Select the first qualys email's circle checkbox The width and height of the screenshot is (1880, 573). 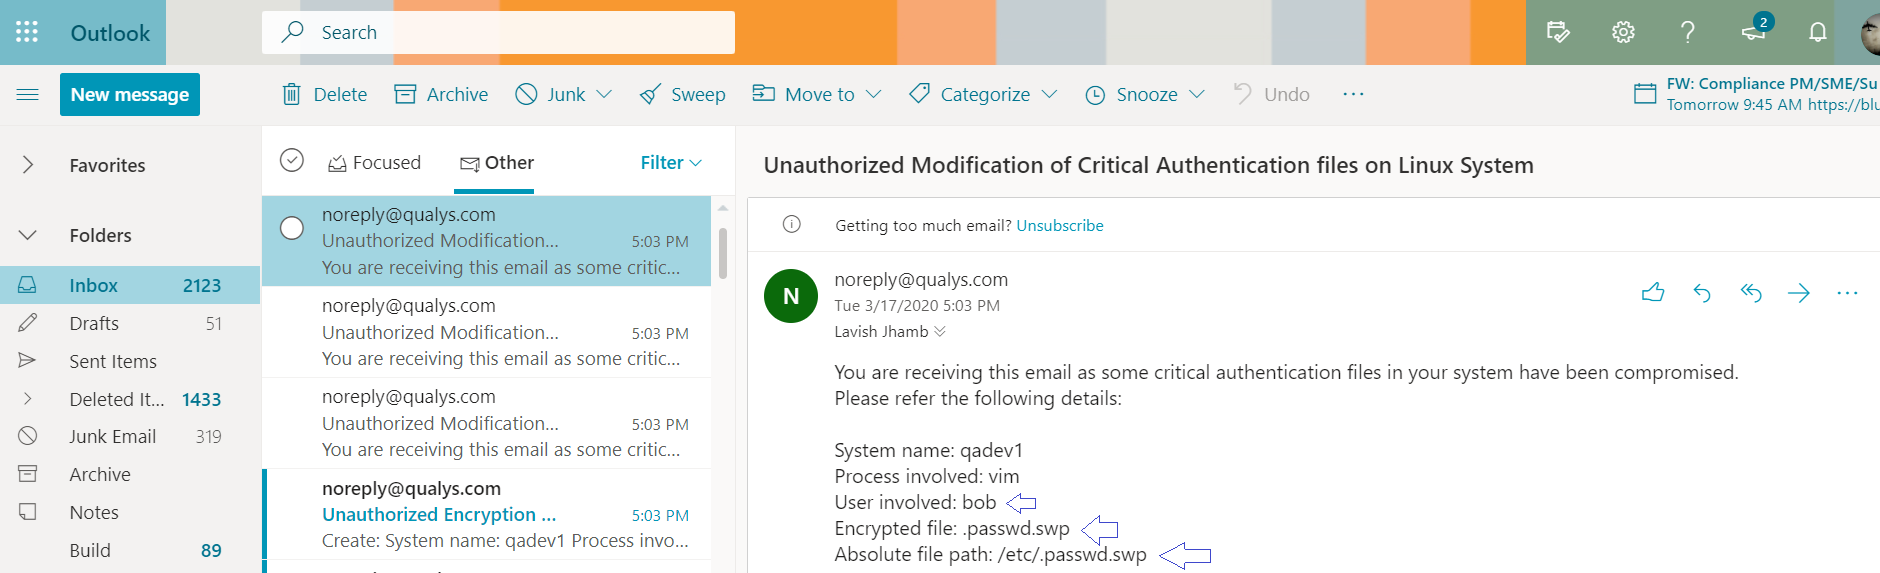pyautogui.click(x=292, y=228)
